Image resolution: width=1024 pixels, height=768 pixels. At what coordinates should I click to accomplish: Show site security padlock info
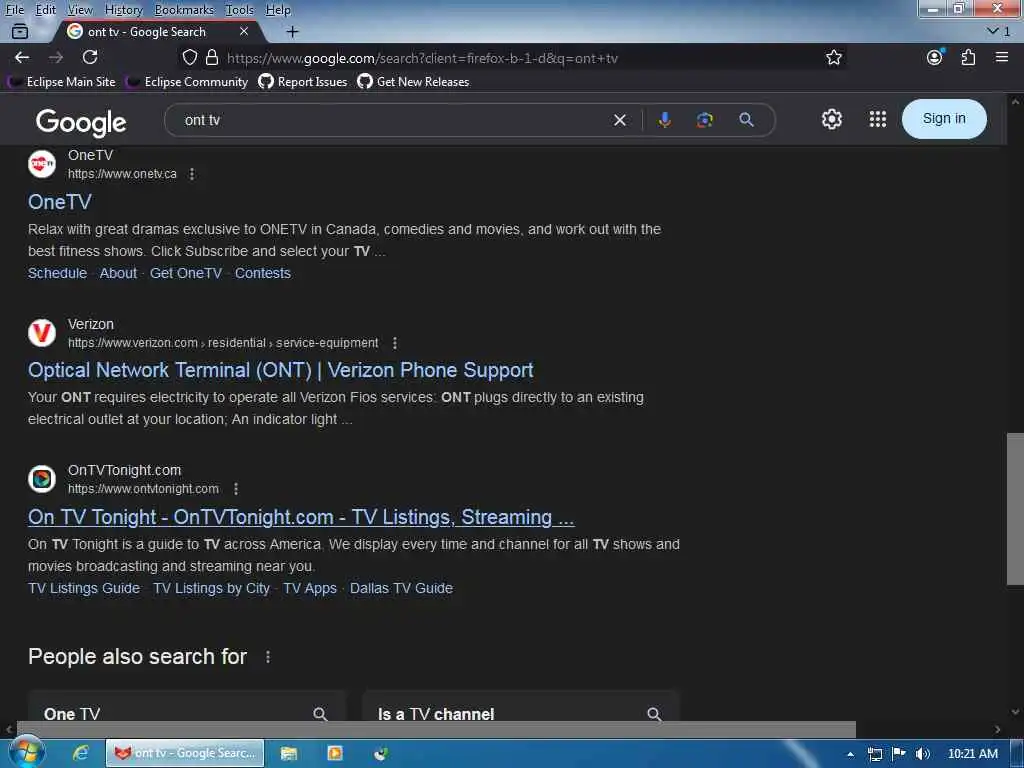(212, 57)
